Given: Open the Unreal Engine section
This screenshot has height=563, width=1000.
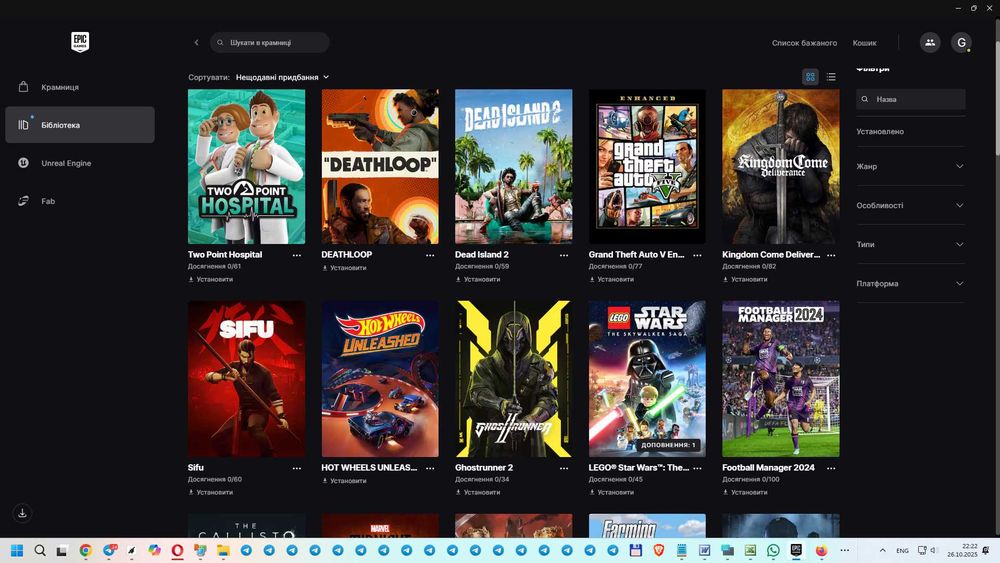Looking at the screenshot, I should click(x=80, y=163).
